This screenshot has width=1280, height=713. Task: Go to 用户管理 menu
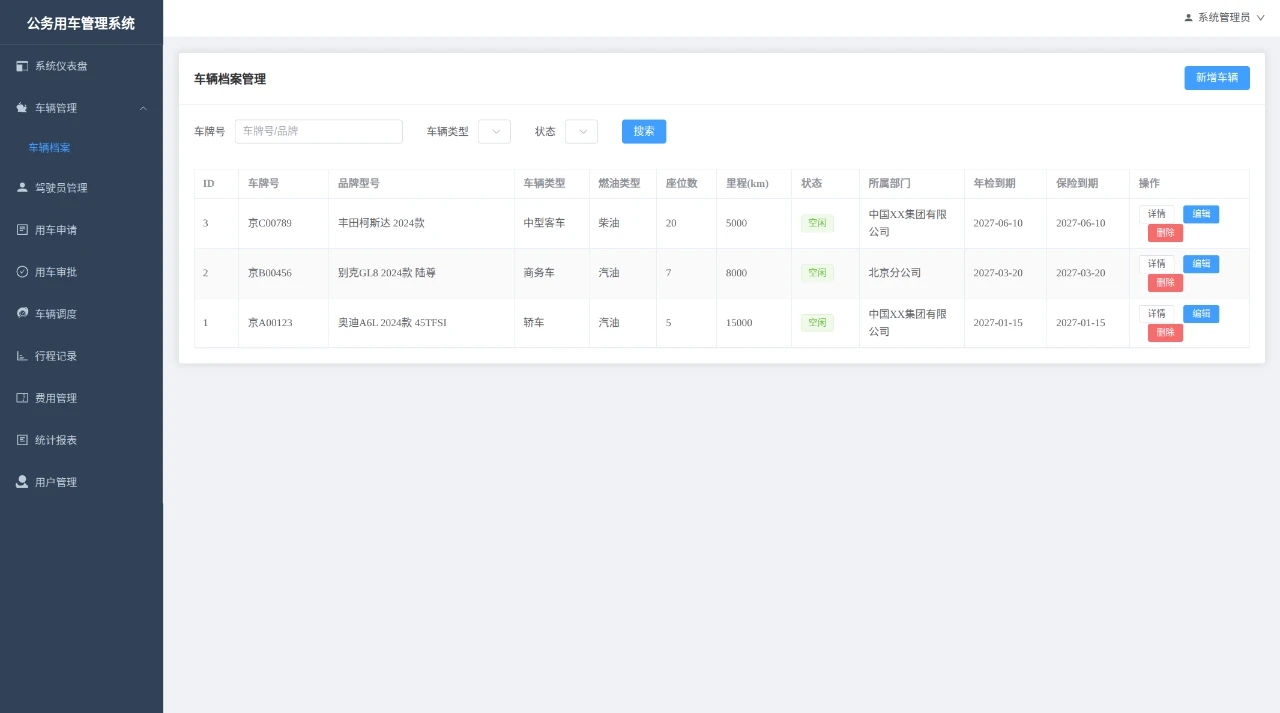pos(81,482)
